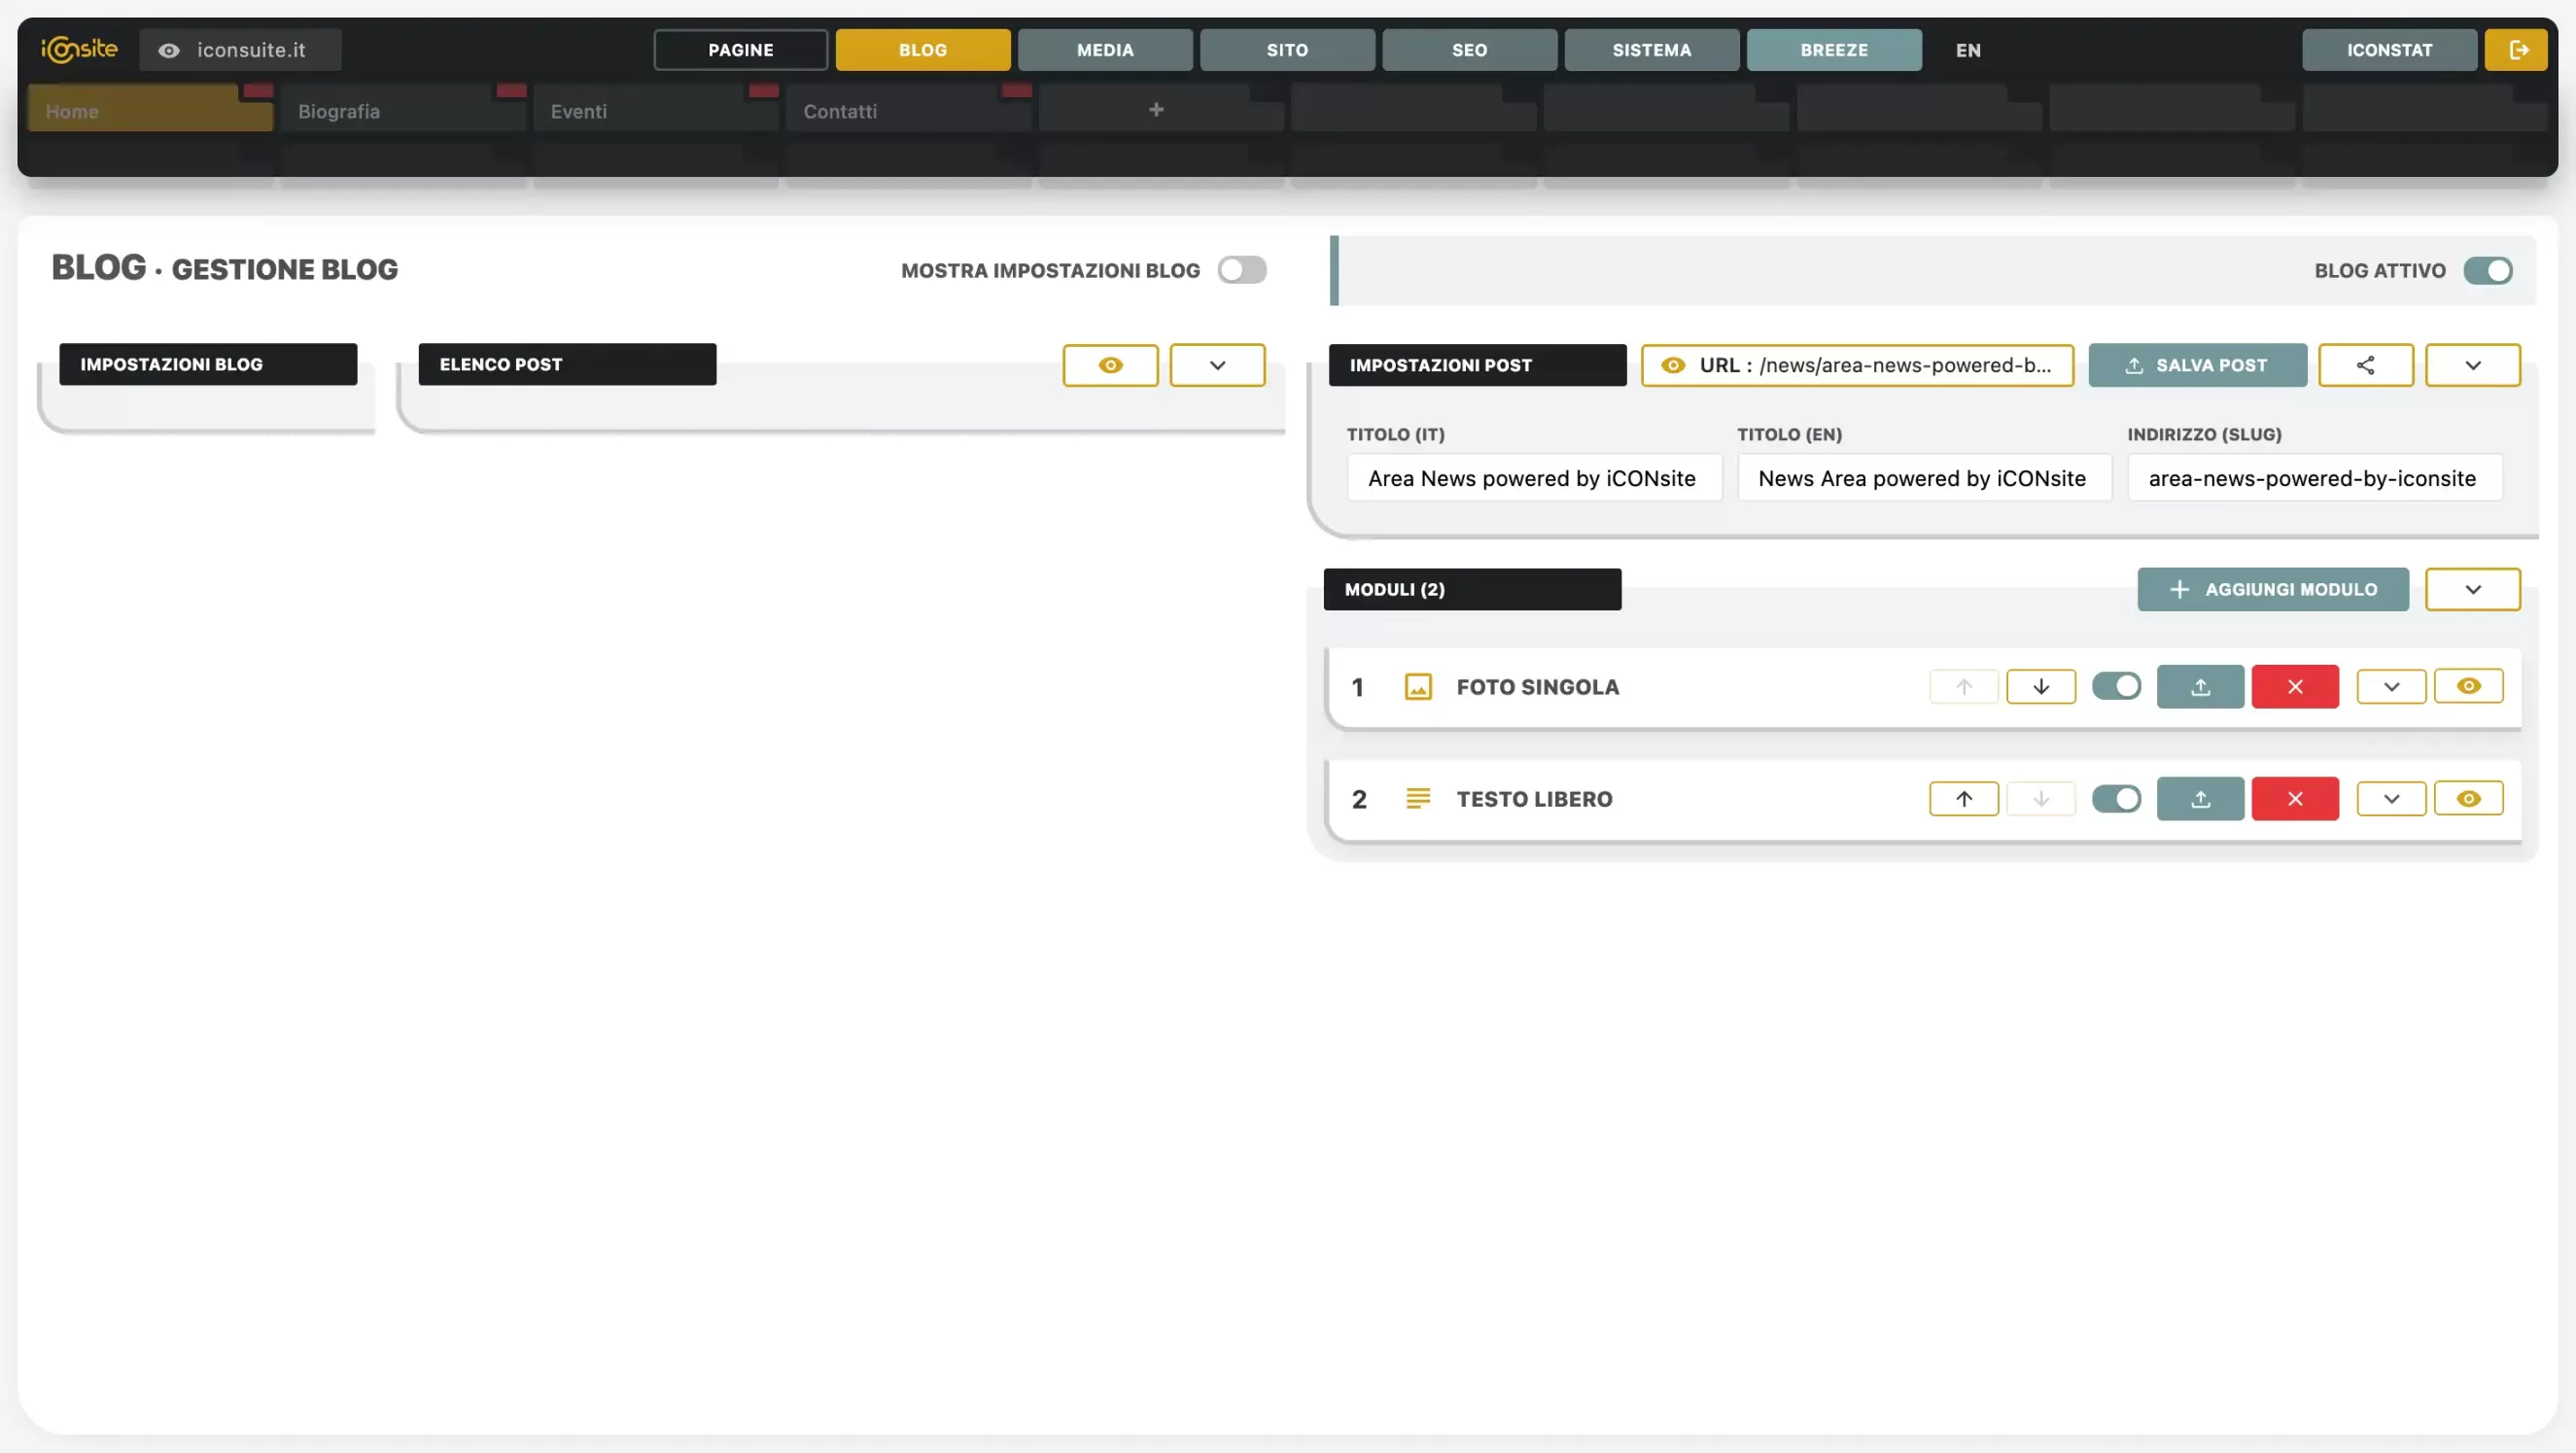
Task: Select the Home page tab
Action: point(150,108)
